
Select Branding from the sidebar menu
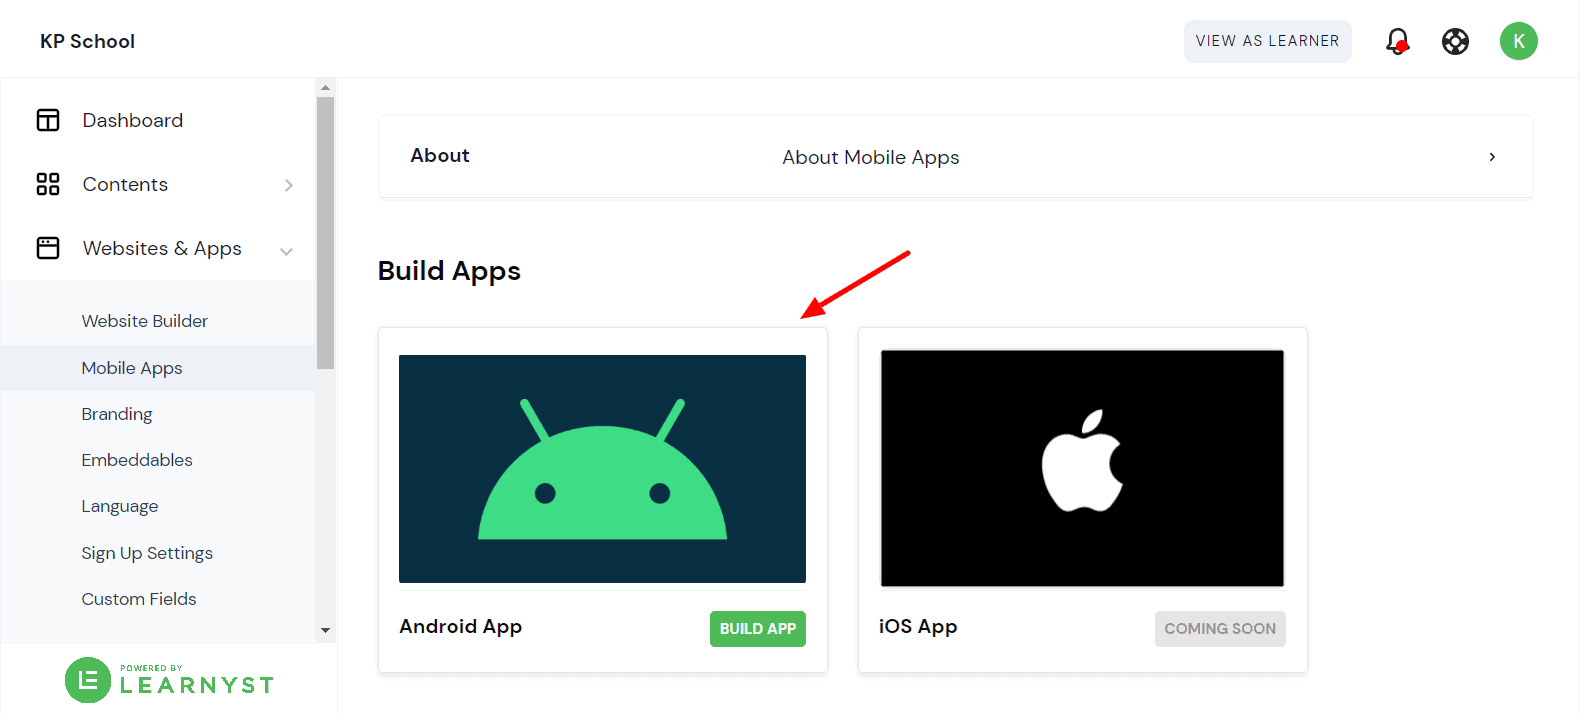[x=117, y=414]
